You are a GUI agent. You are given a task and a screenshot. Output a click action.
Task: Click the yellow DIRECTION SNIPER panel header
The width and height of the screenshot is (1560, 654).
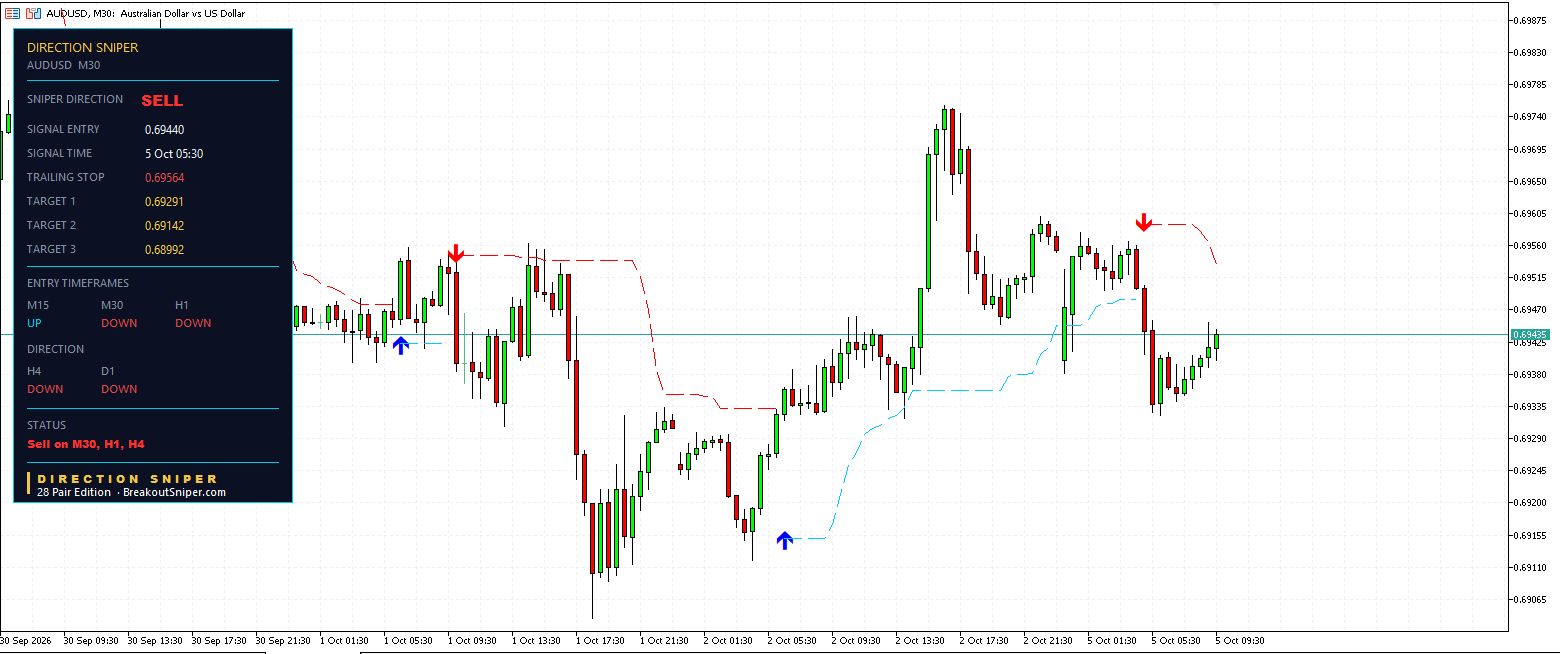(x=83, y=47)
